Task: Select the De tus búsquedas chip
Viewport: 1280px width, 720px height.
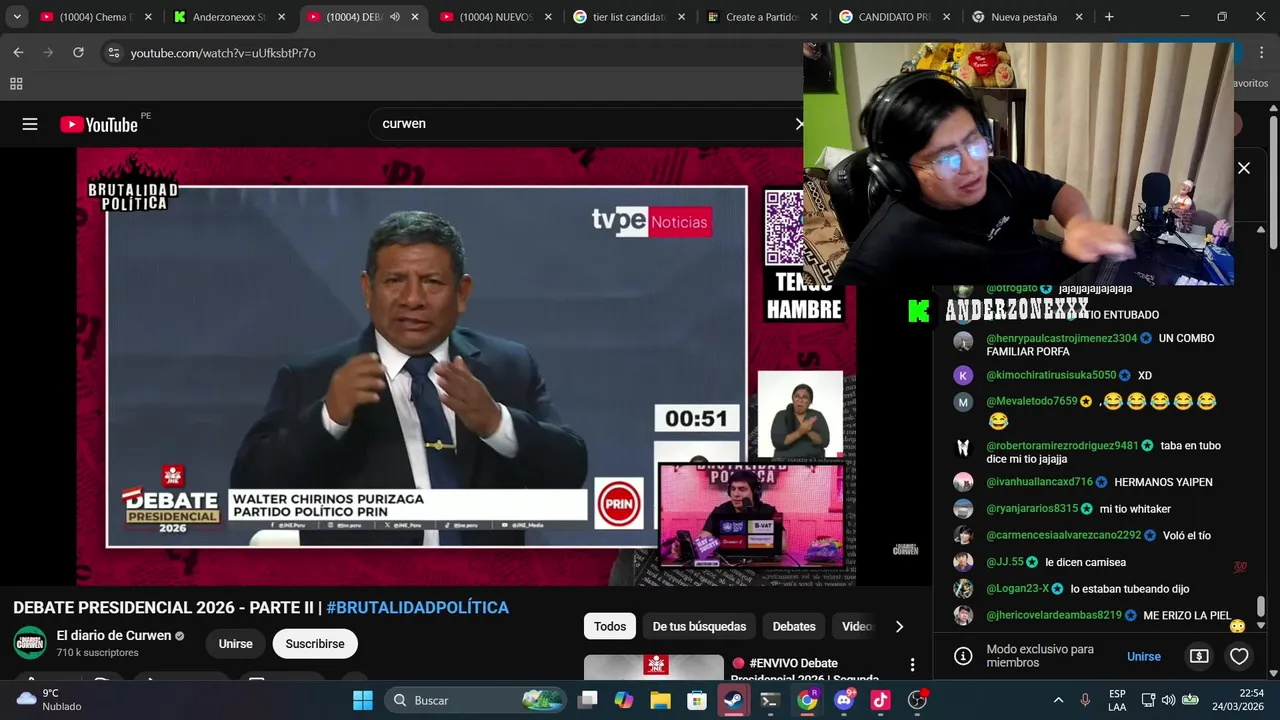Action: click(x=699, y=627)
